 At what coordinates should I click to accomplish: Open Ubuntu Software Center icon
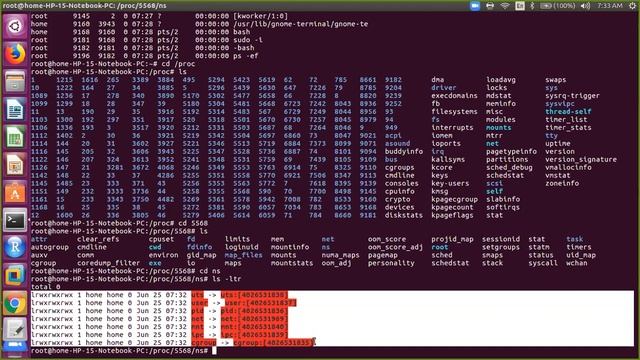pyautogui.click(x=15, y=193)
